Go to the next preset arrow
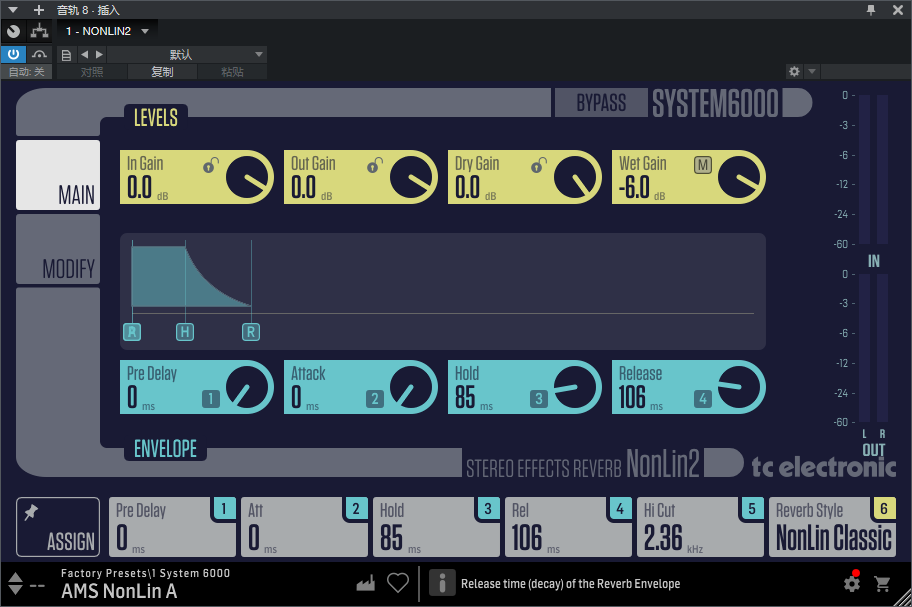Viewport: 912px width, 607px height. [x=99, y=55]
